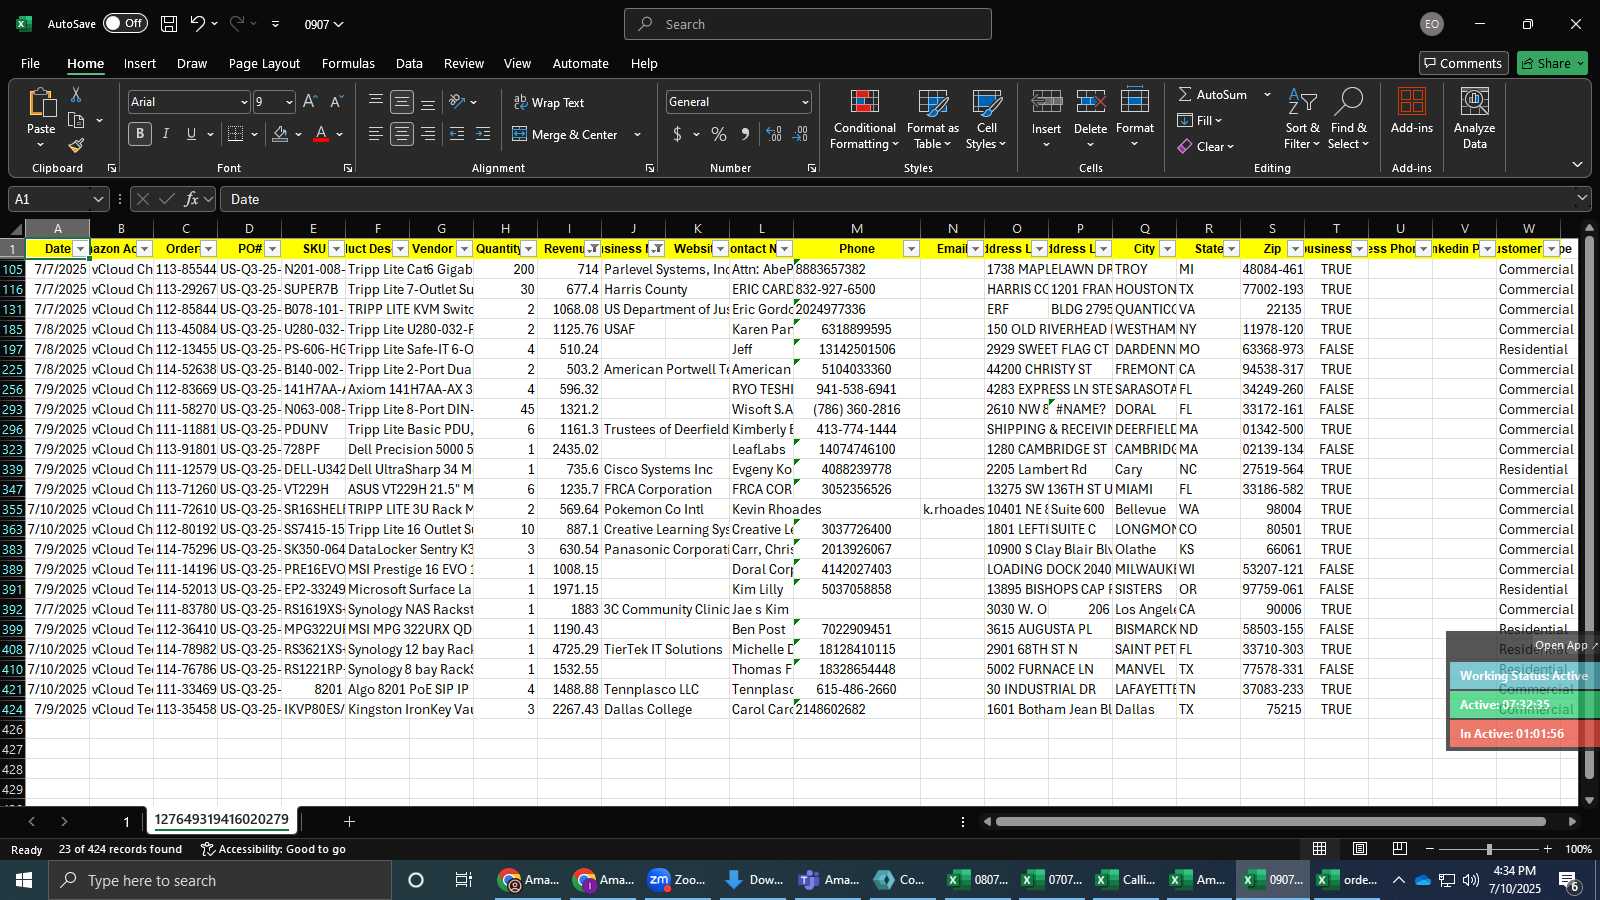Image resolution: width=1600 pixels, height=900 pixels.
Task: Click the Undo arrow icon
Action: click(198, 24)
